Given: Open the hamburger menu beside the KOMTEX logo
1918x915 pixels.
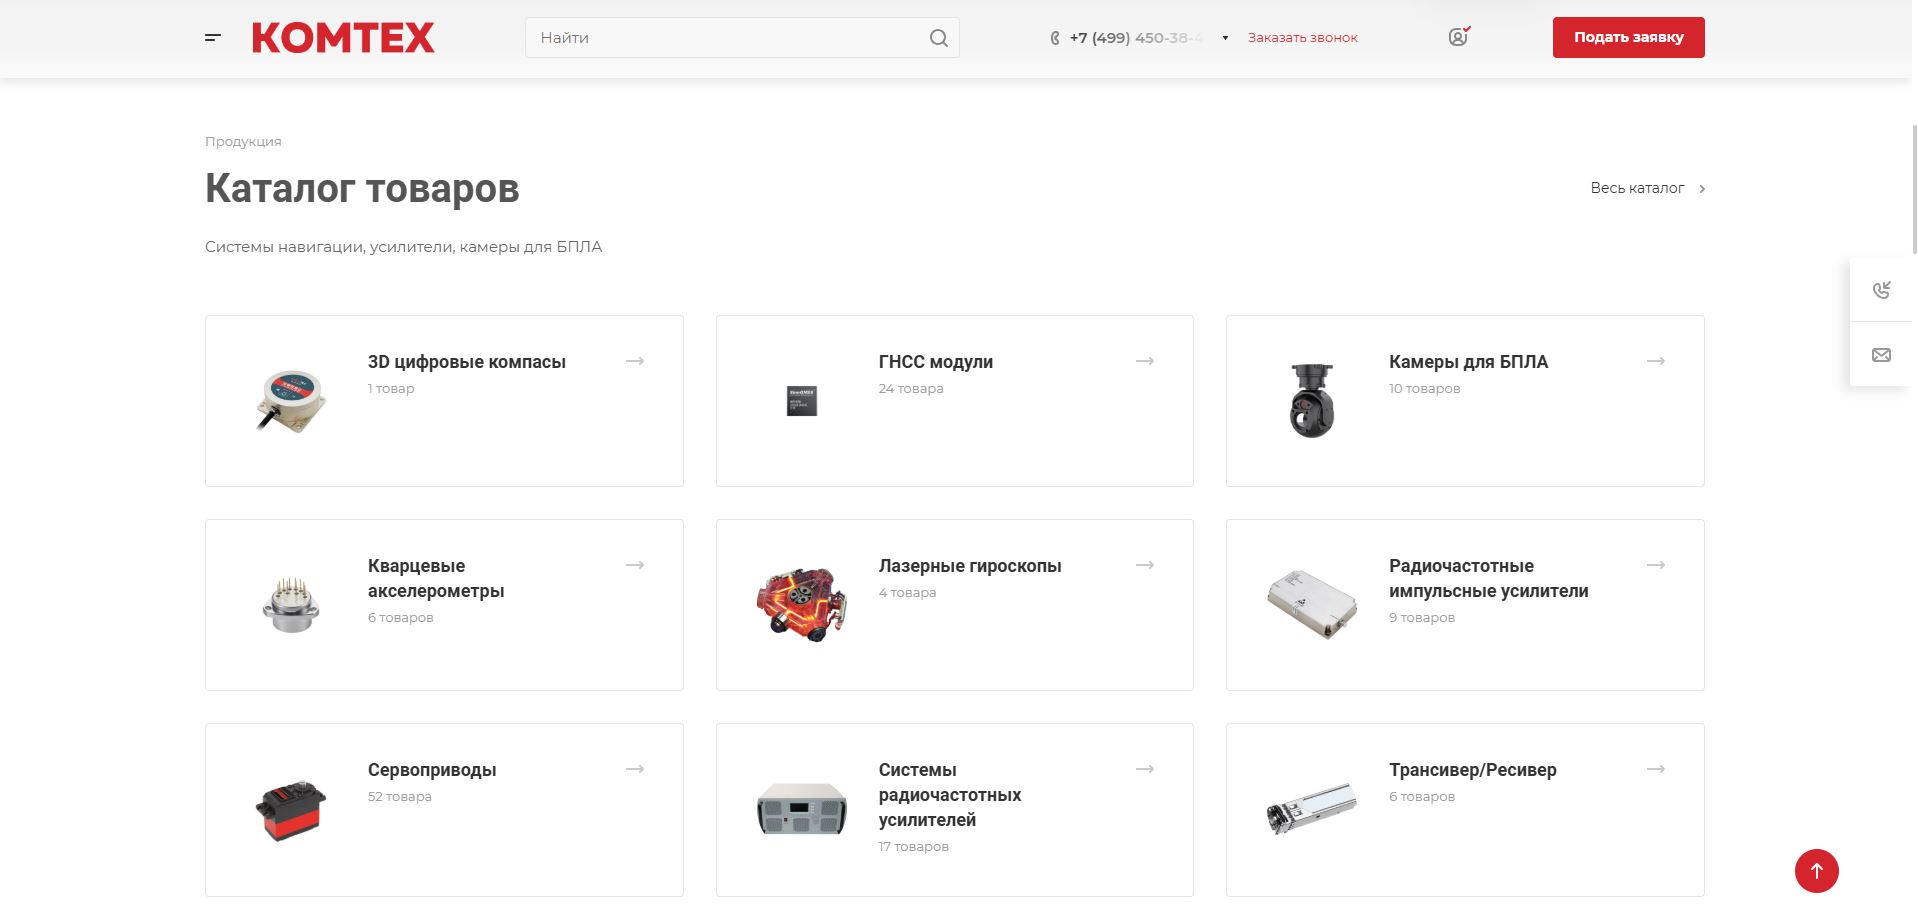Looking at the screenshot, I should (x=212, y=38).
